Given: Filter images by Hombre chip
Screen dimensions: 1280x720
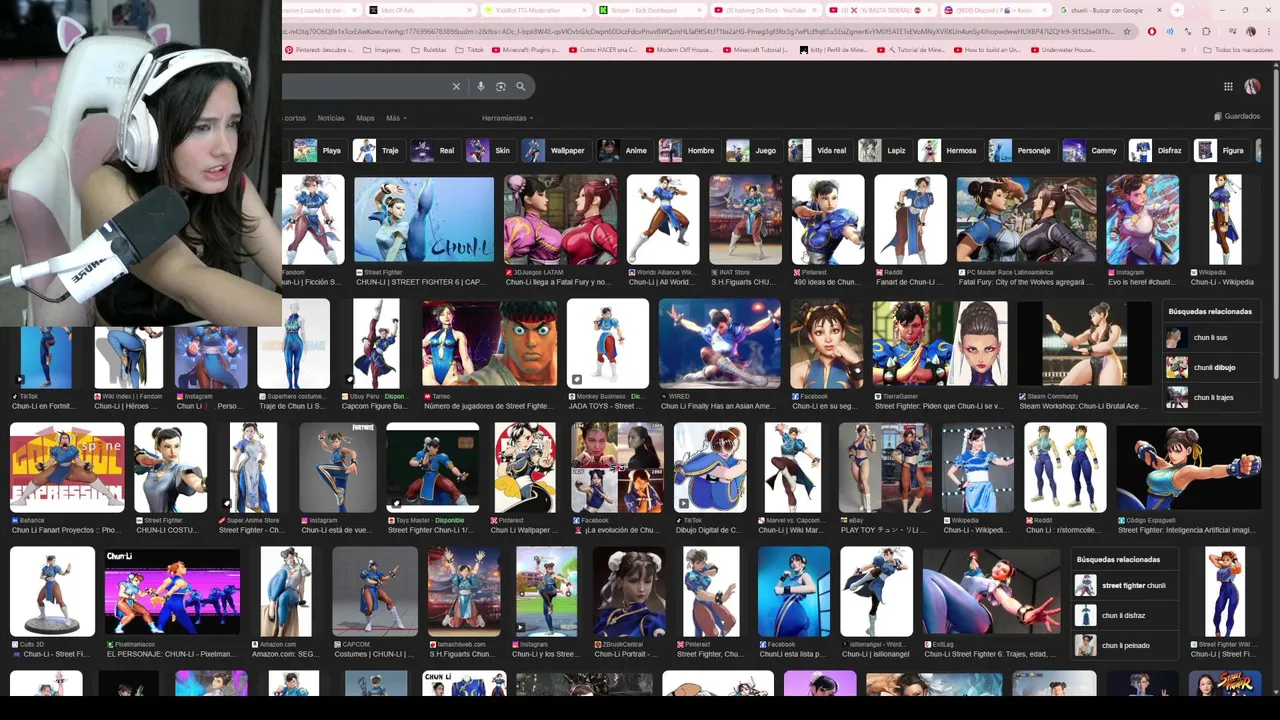Looking at the screenshot, I should 688,151.
